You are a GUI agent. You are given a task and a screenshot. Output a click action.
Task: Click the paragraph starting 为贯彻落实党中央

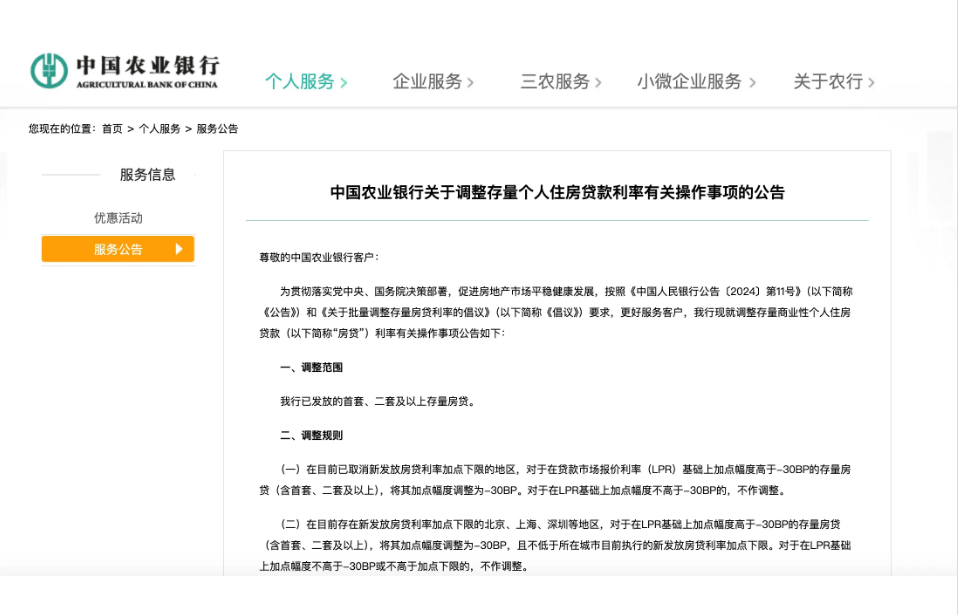point(556,312)
